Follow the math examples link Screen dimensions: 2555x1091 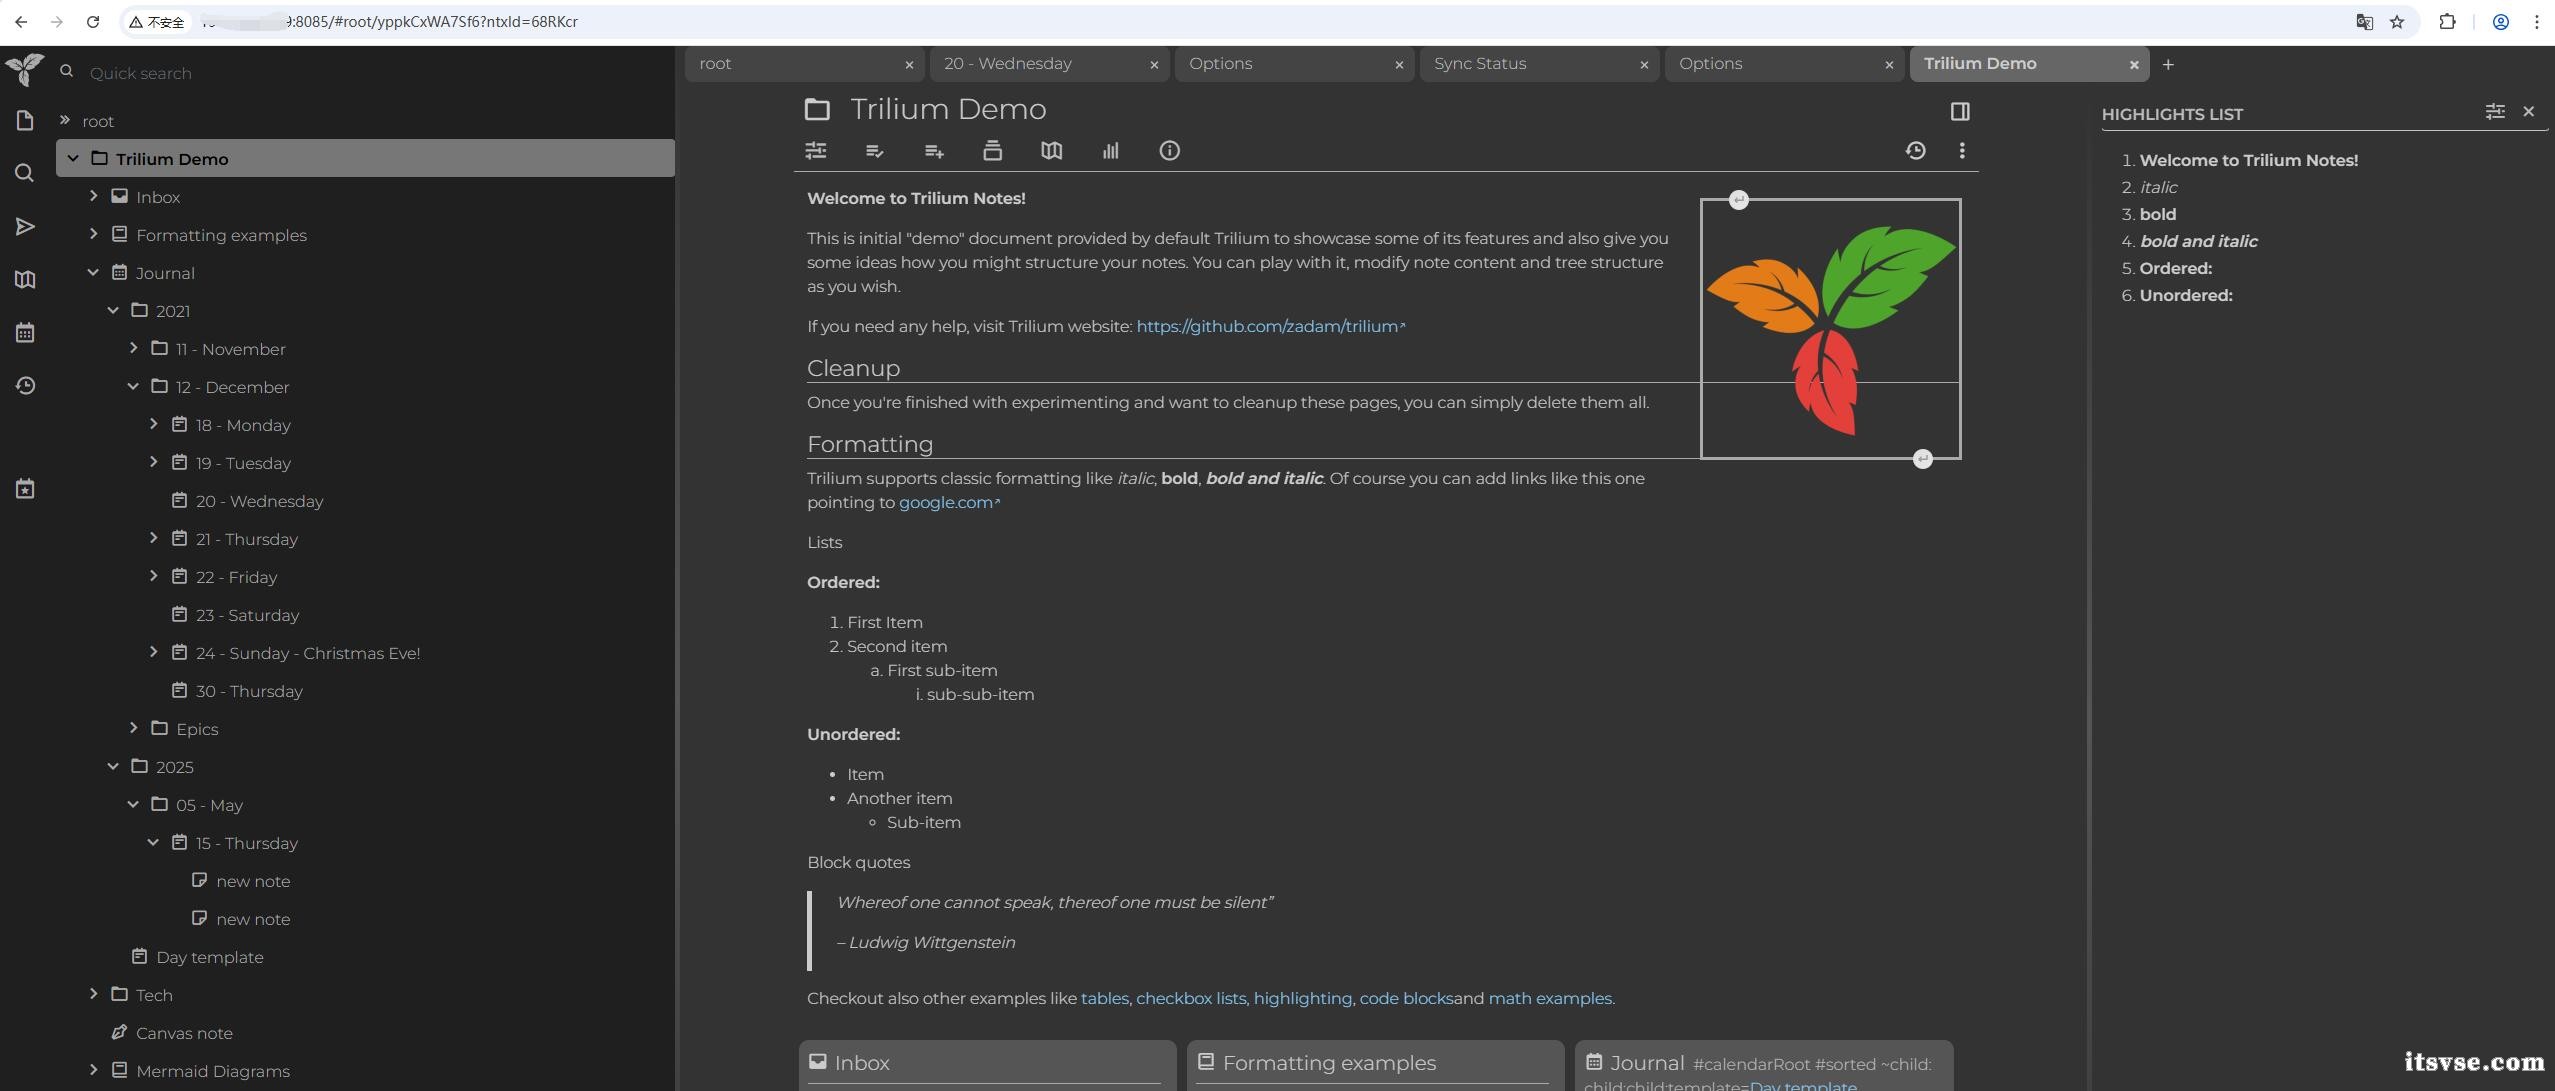click(x=1549, y=998)
